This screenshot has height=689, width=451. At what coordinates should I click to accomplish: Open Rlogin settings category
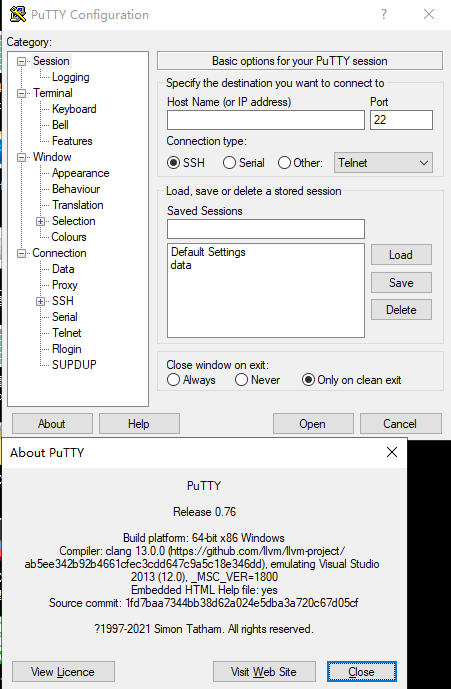(66, 349)
